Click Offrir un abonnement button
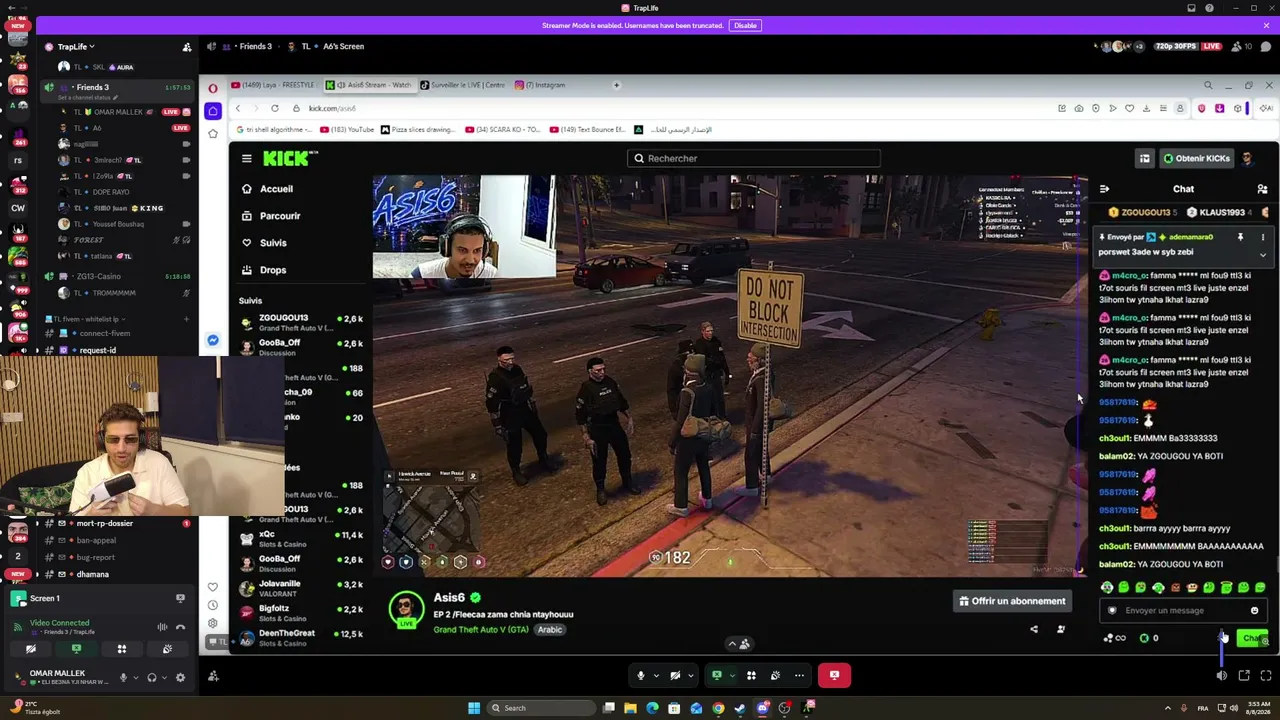The image size is (1280, 720). click(1012, 601)
